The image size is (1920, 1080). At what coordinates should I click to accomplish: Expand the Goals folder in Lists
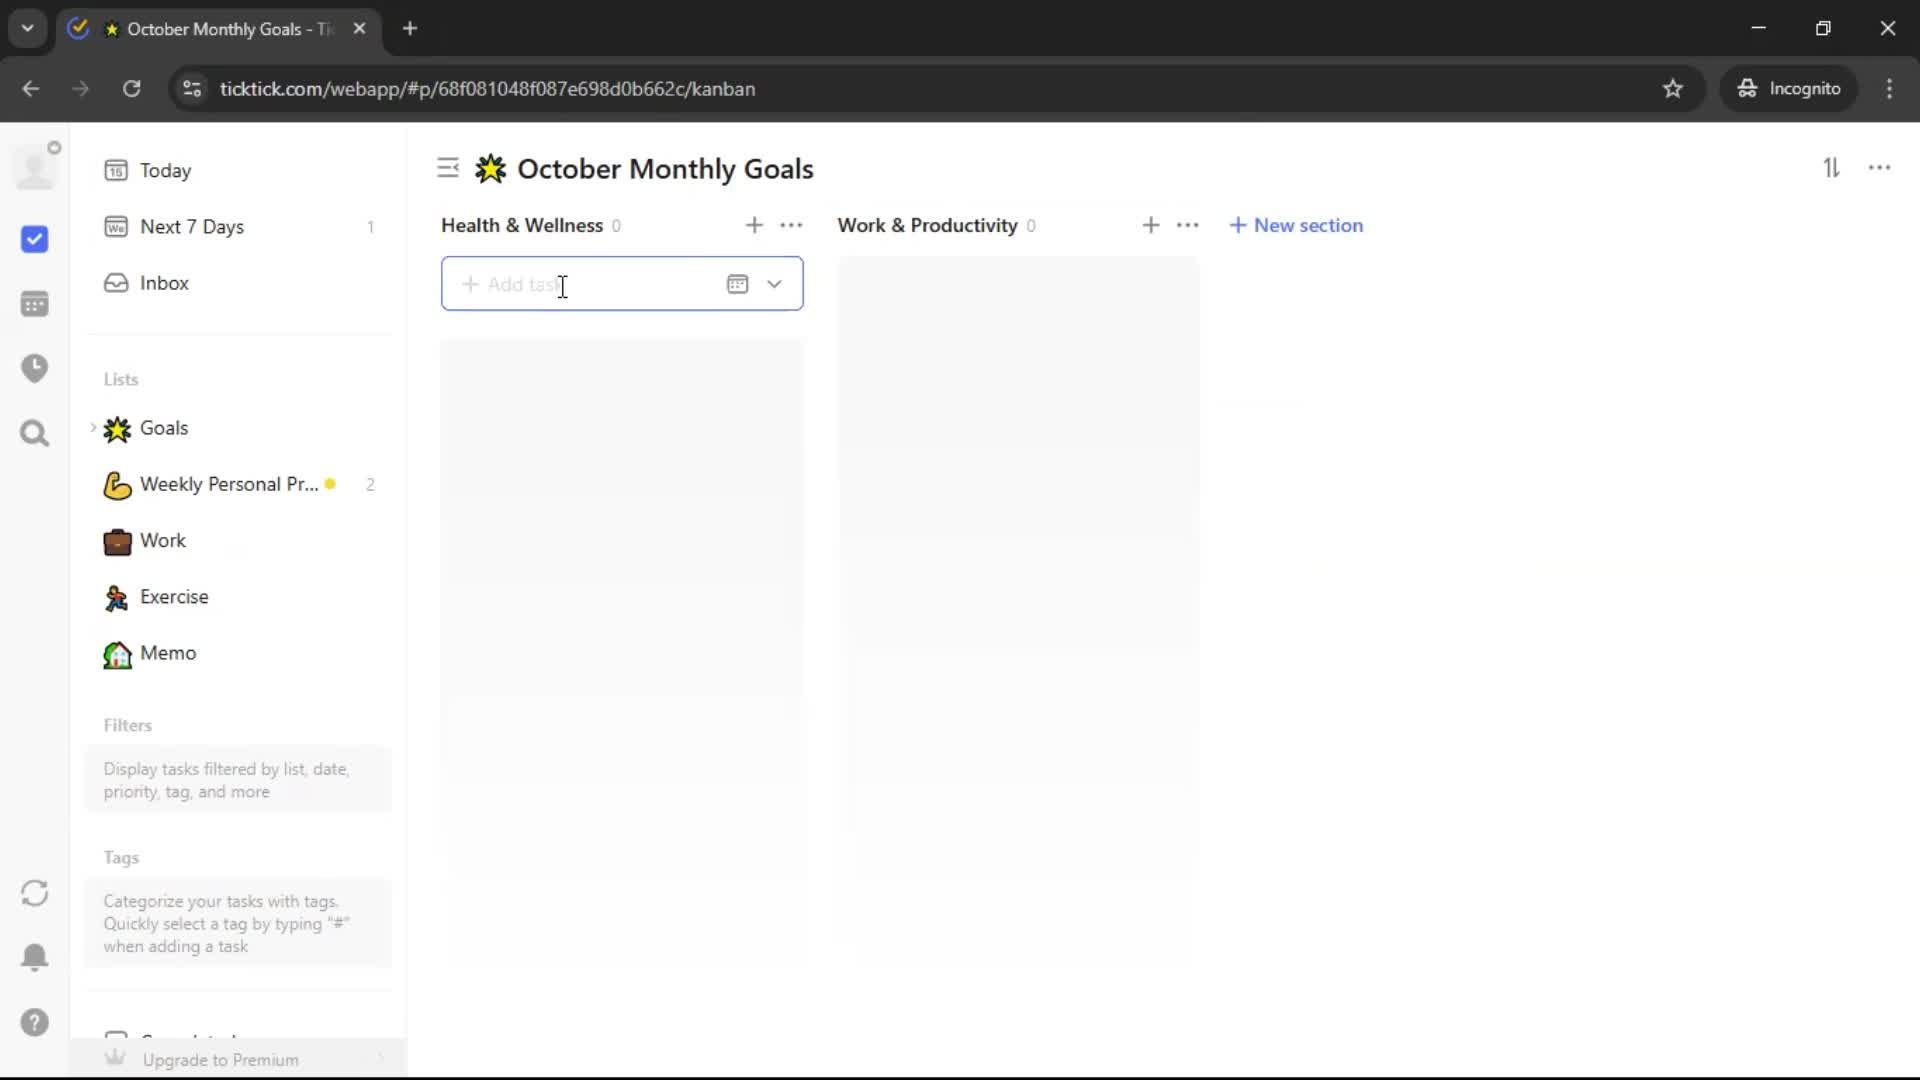(x=93, y=428)
